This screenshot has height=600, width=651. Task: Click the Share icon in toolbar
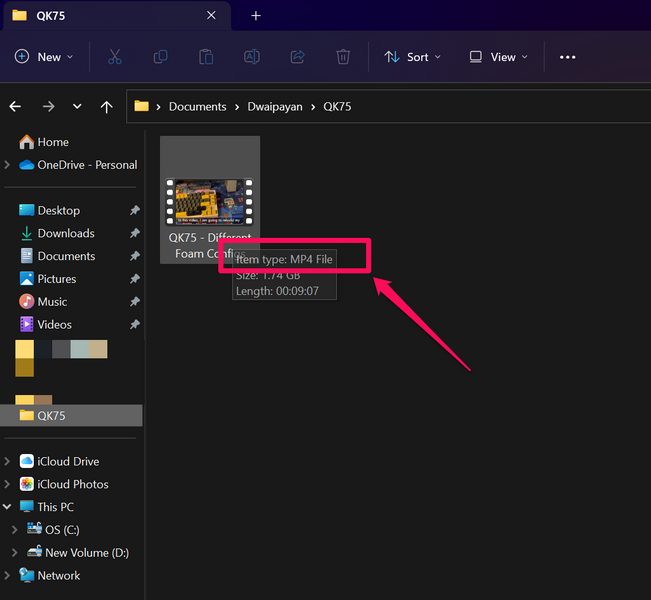point(298,57)
